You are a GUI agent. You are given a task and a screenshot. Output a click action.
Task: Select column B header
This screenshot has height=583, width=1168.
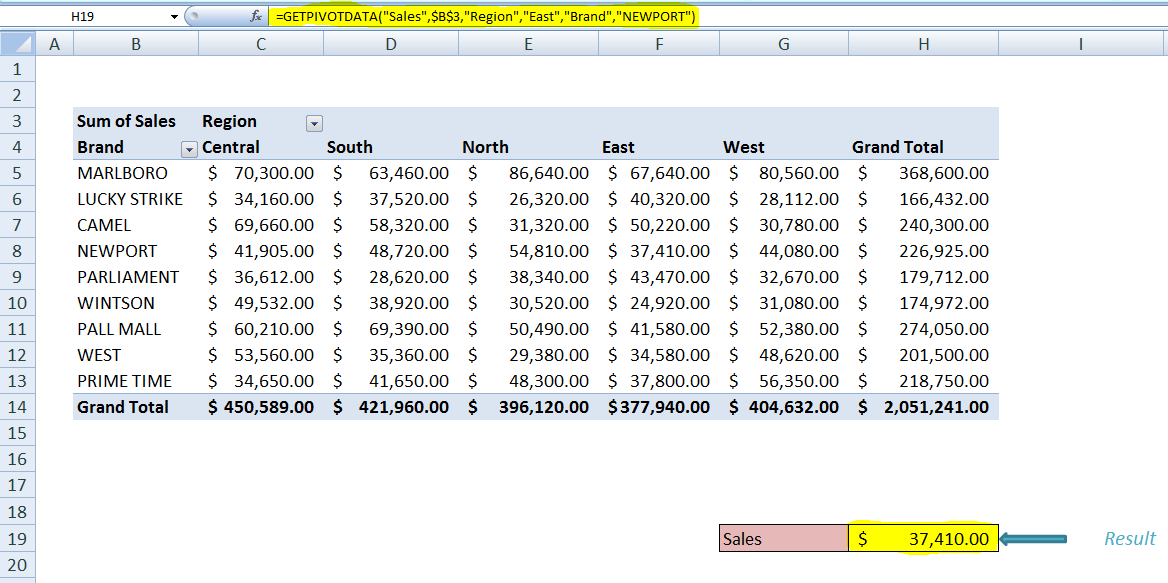136,45
